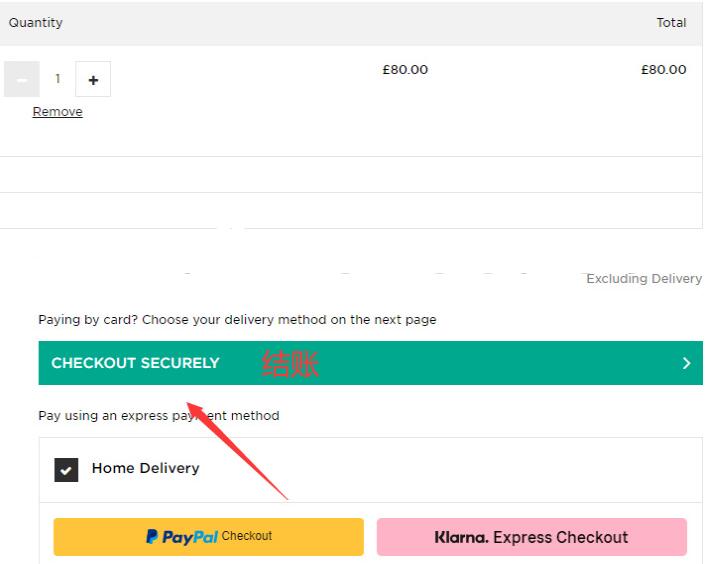Viewport: 711px width, 564px height.
Task: Click the Checkout Securely button
Action: click(370, 363)
